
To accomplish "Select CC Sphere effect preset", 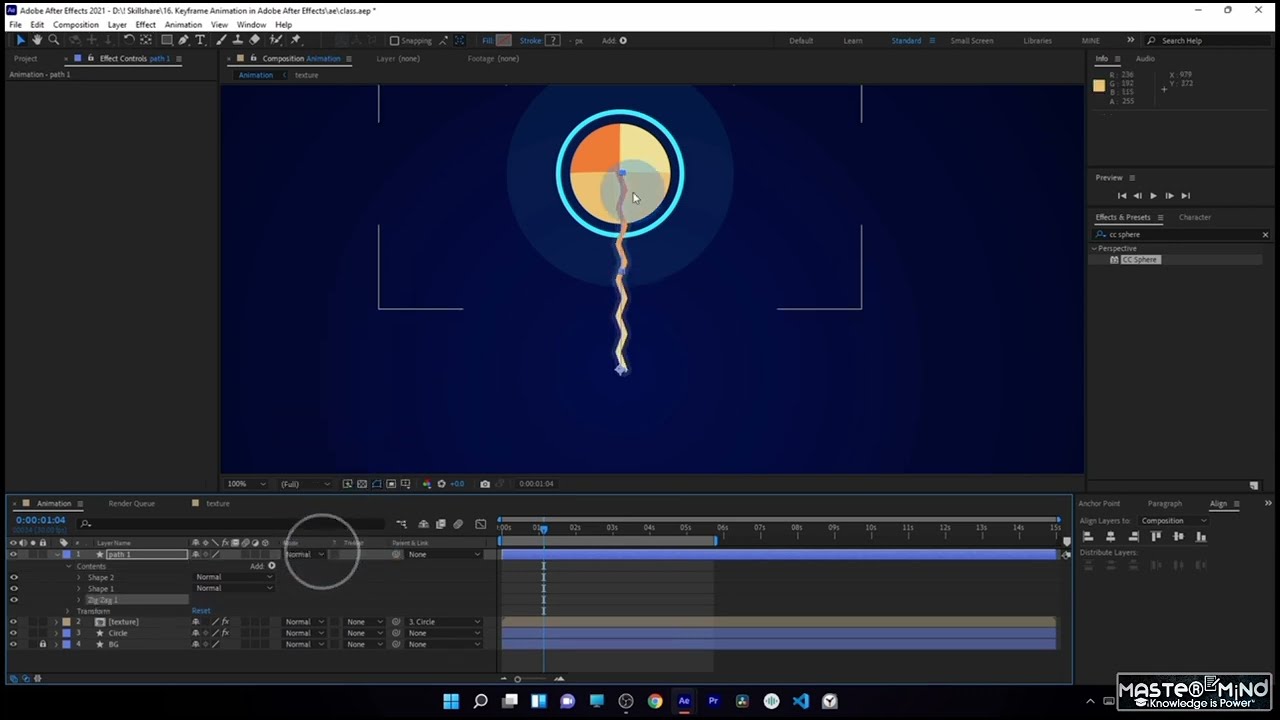I will [1139, 260].
